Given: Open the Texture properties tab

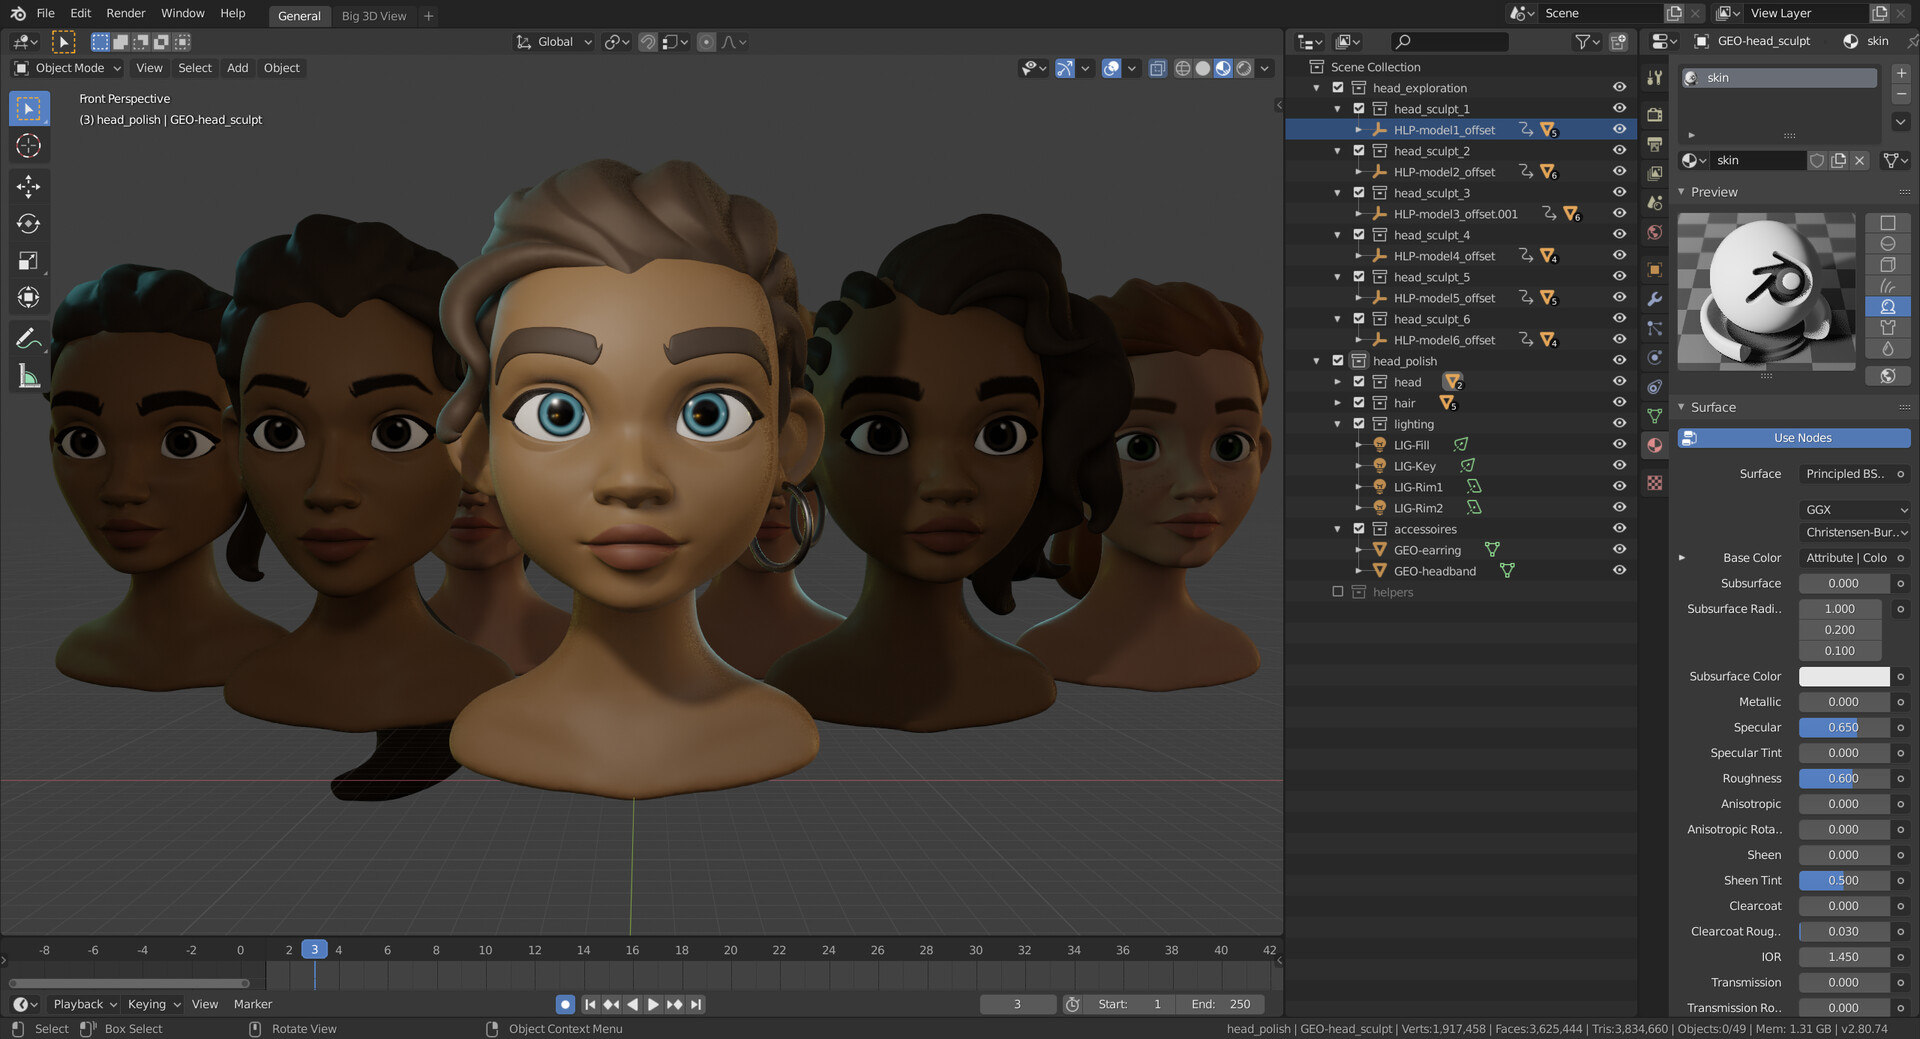Looking at the screenshot, I should point(1655,483).
